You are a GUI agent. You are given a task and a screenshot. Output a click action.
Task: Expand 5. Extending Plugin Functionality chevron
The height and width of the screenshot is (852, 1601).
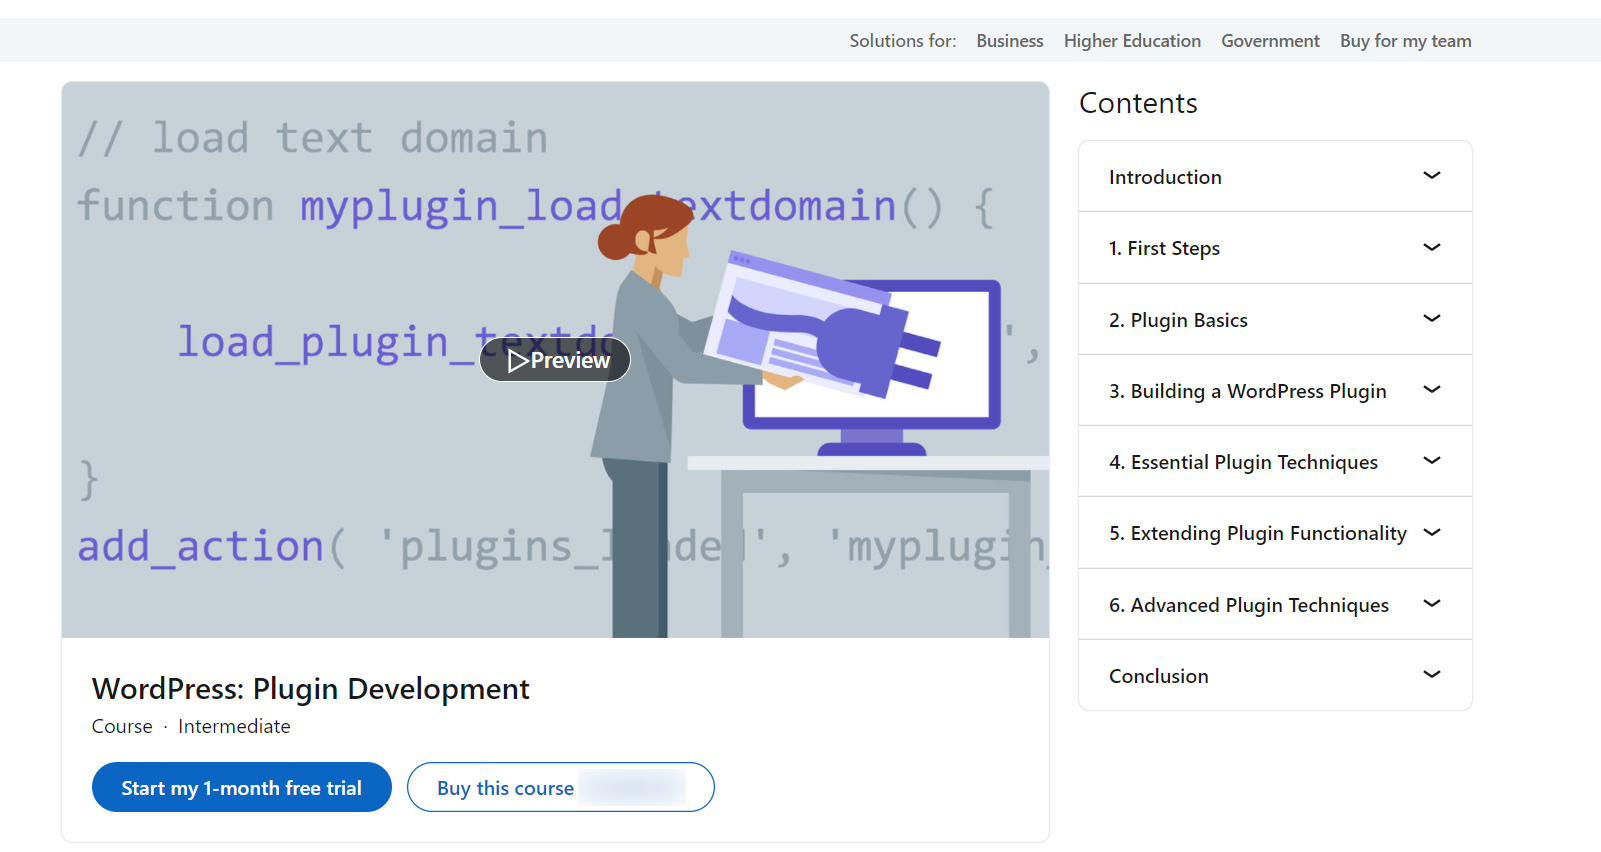[x=1432, y=533]
